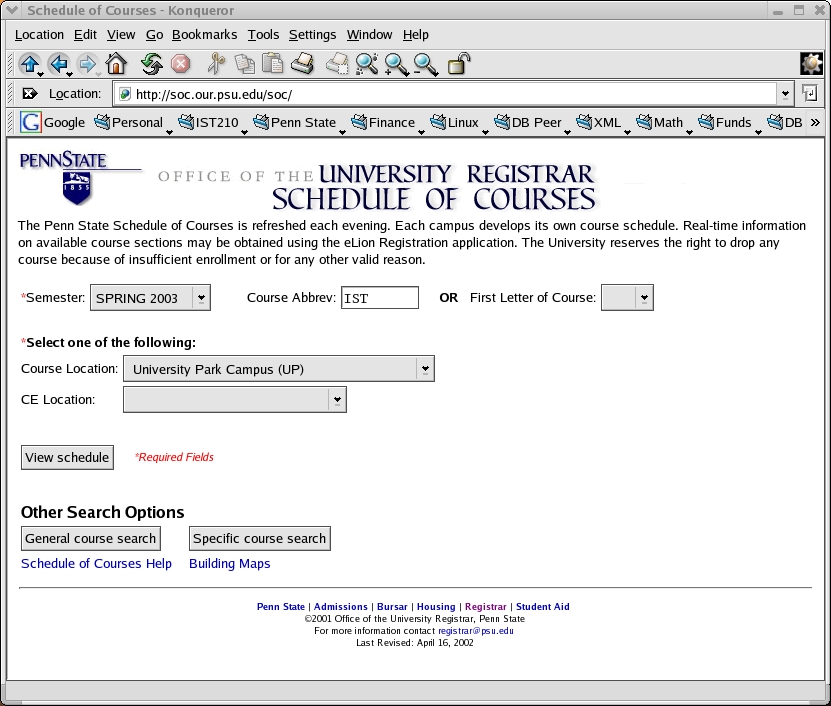Navigate back with the Back arrow icon
The height and width of the screenshot is (706, 831).
click(x=59, y=64)
